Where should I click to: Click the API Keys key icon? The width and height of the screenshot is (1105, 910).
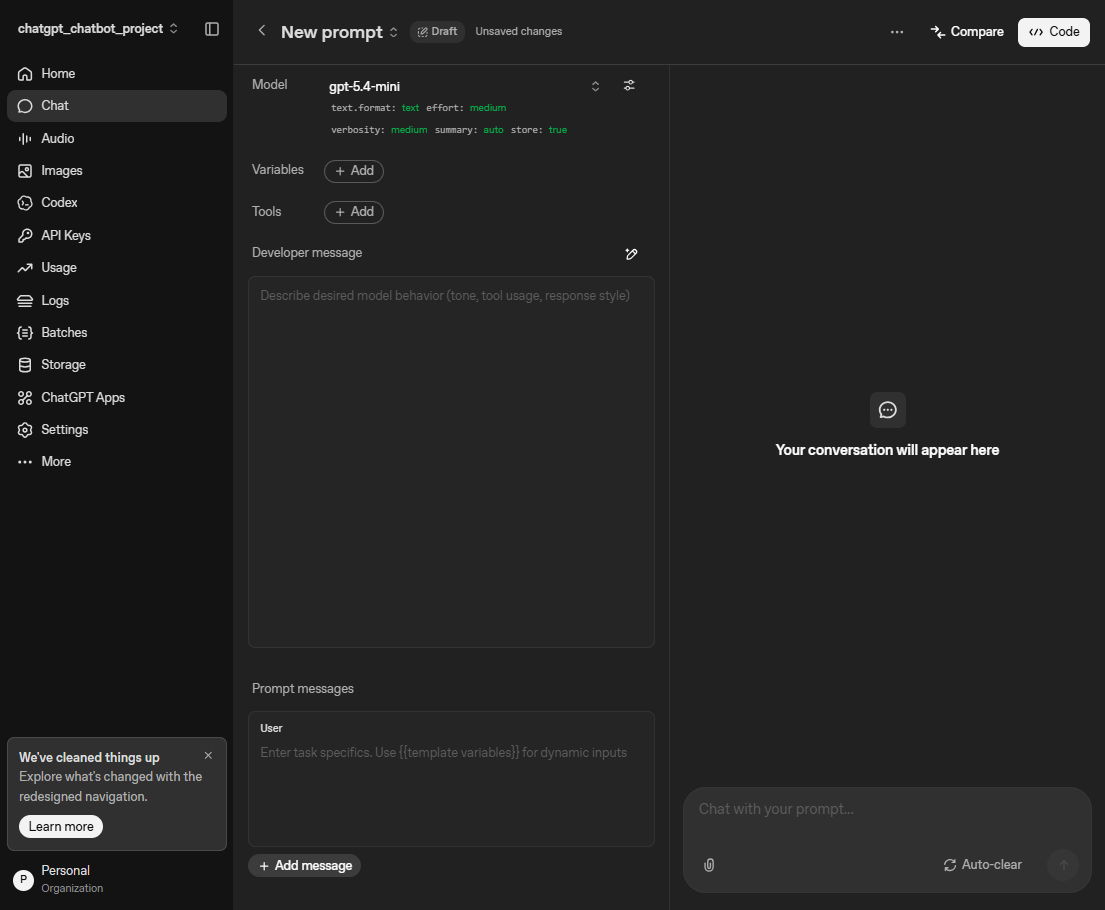25,235
